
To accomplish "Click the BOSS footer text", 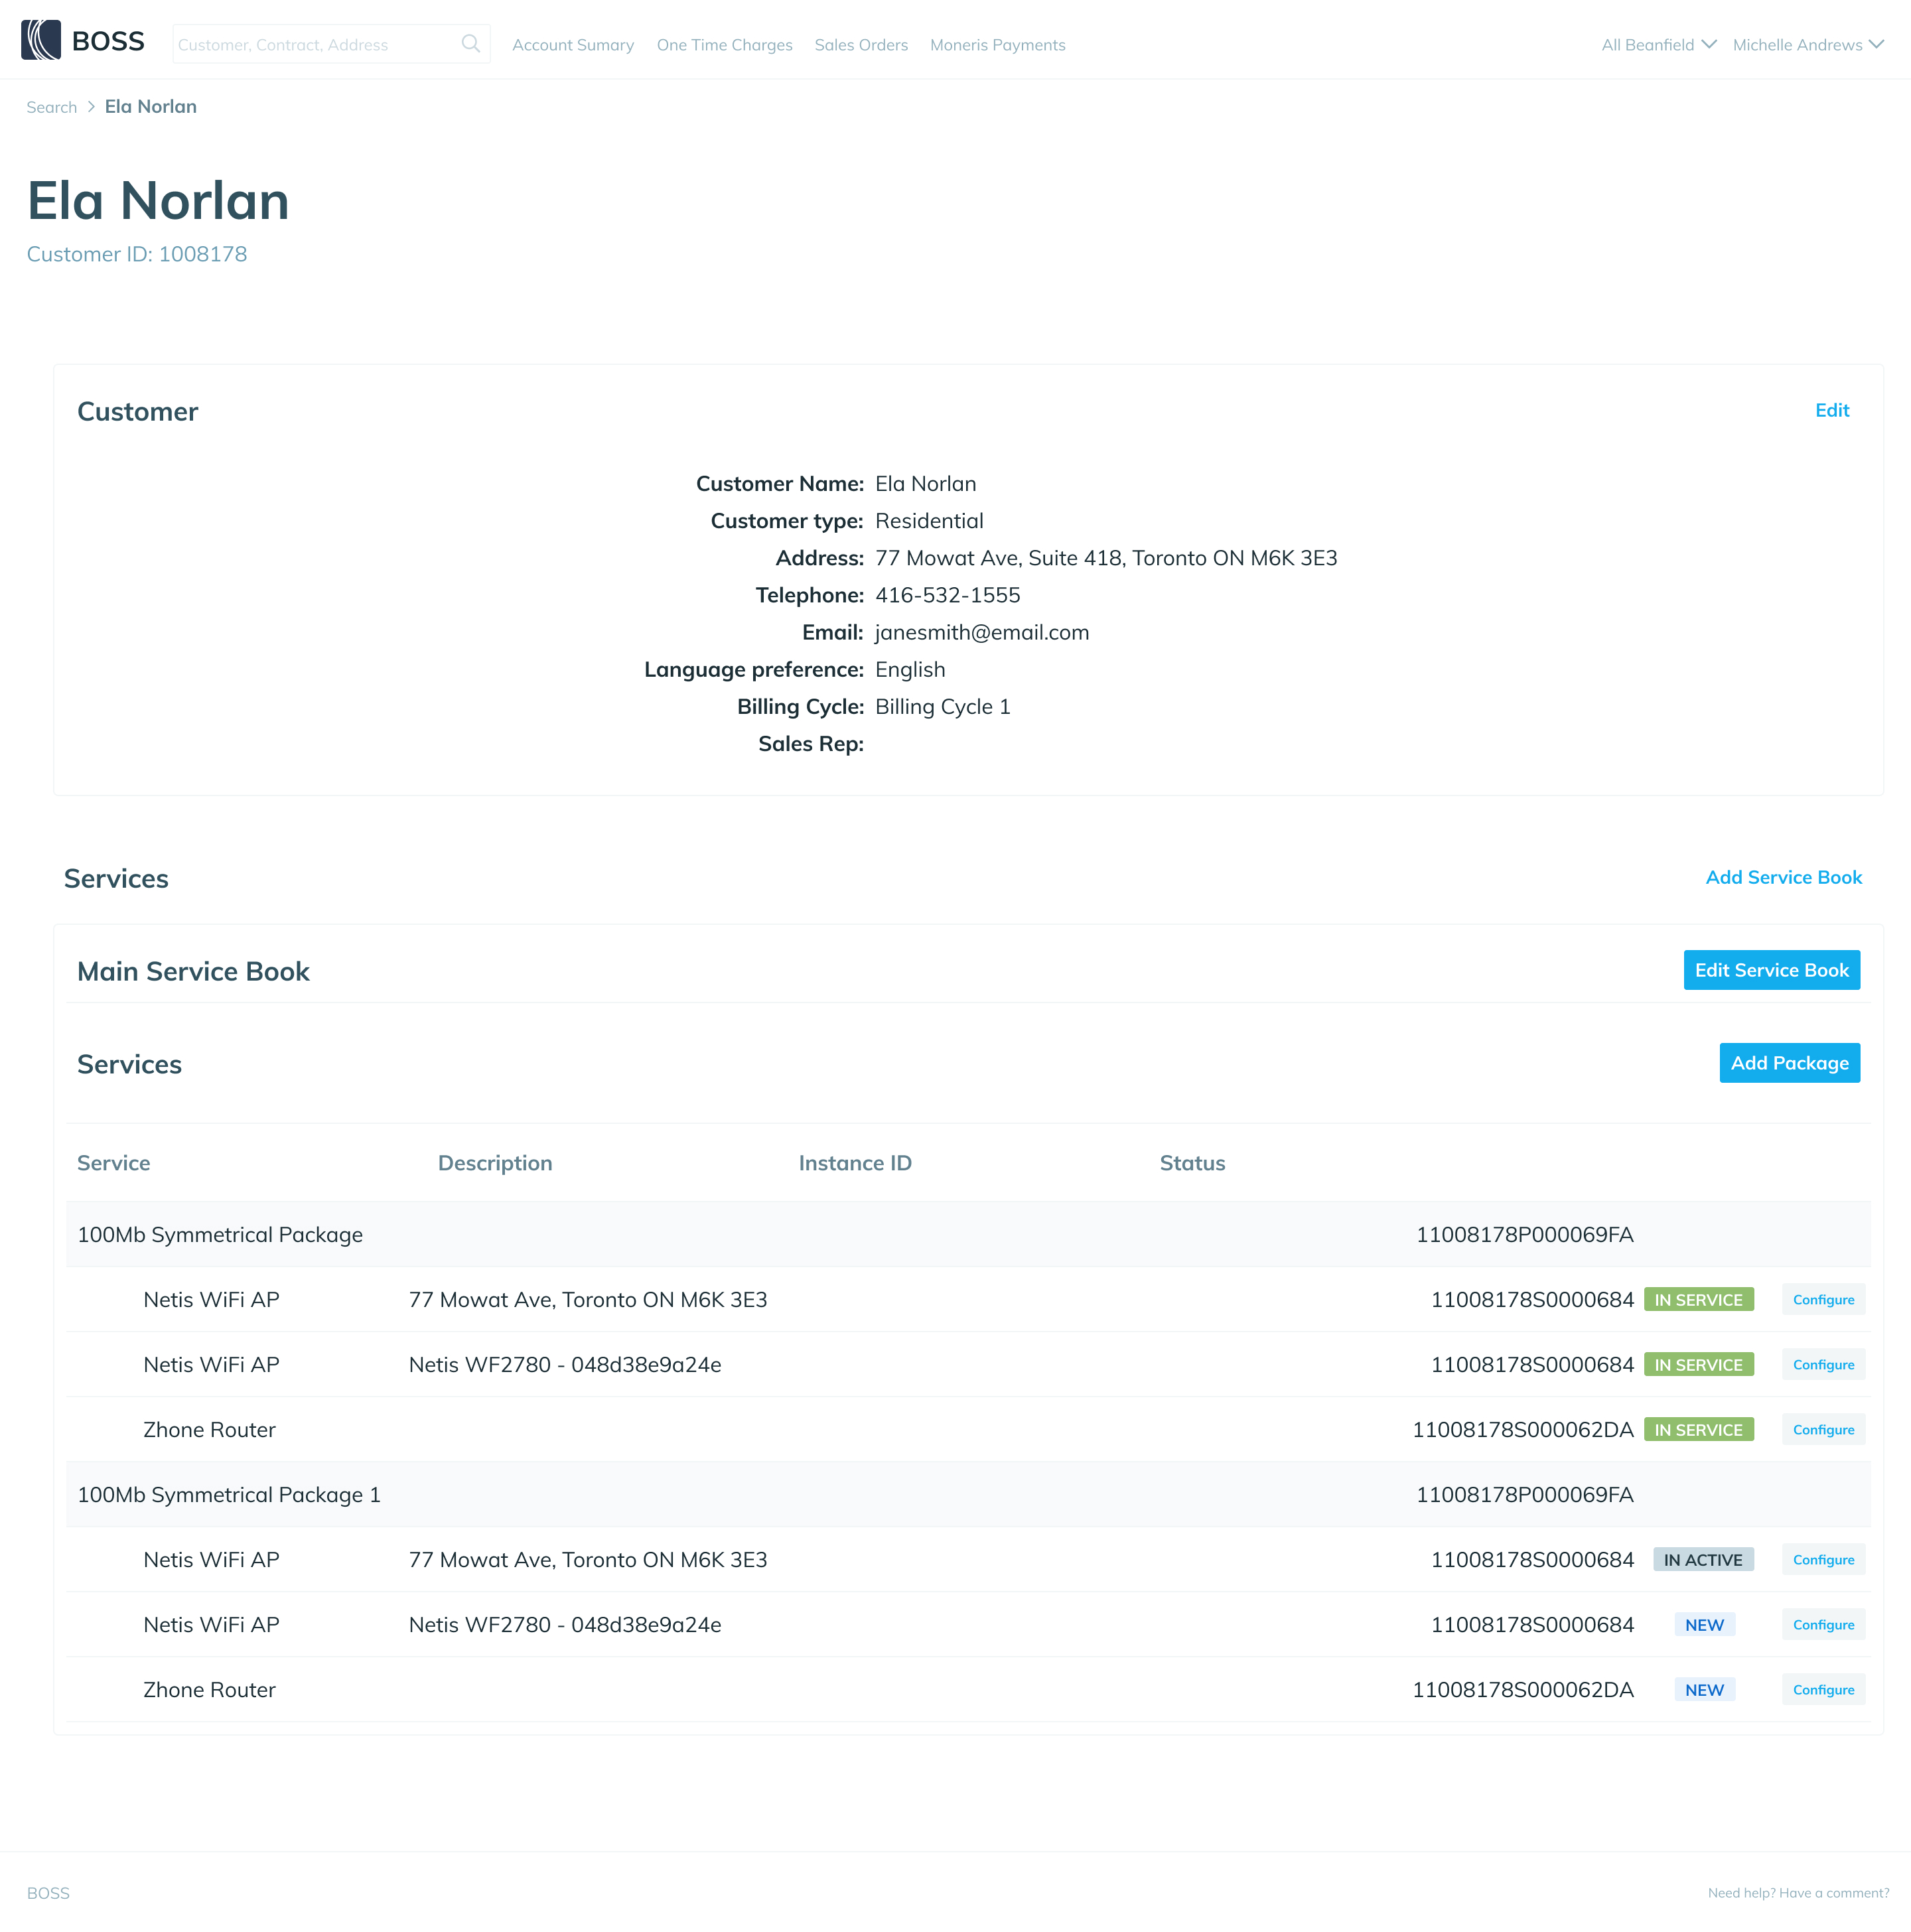I will click(48, 1893).
